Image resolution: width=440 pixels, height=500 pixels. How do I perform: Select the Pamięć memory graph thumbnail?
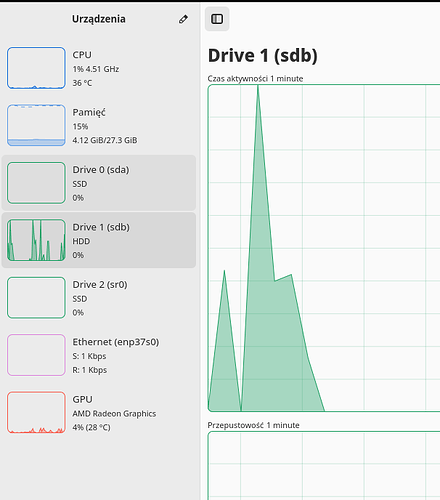point(36,125)
